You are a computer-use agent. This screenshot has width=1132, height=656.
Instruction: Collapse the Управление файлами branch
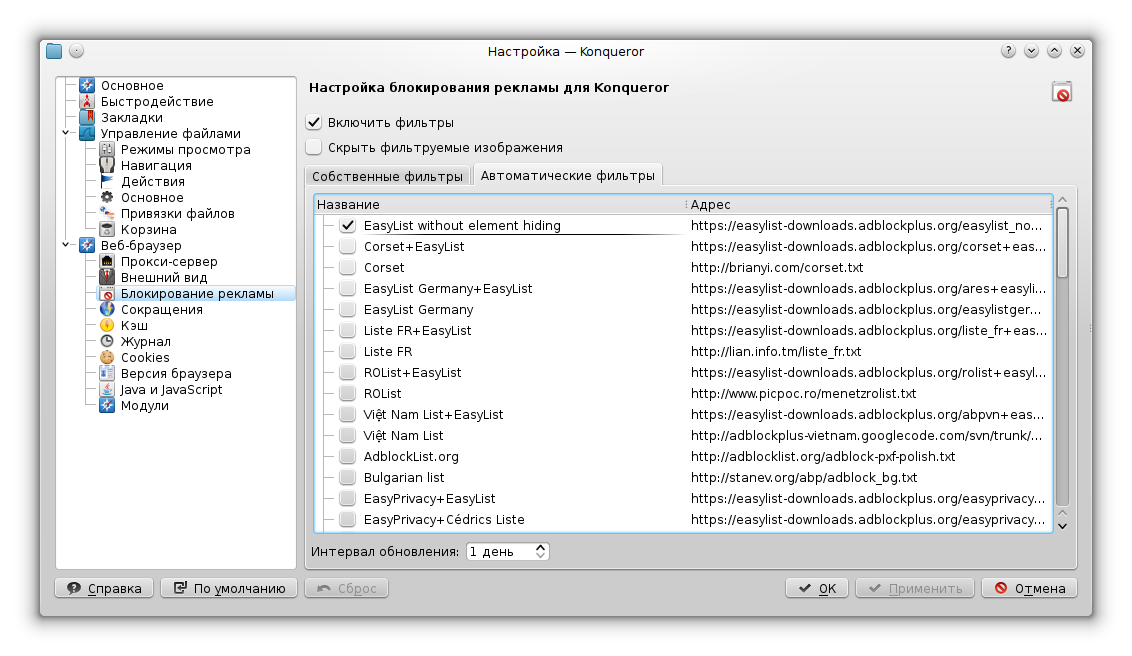pos(66,133)
